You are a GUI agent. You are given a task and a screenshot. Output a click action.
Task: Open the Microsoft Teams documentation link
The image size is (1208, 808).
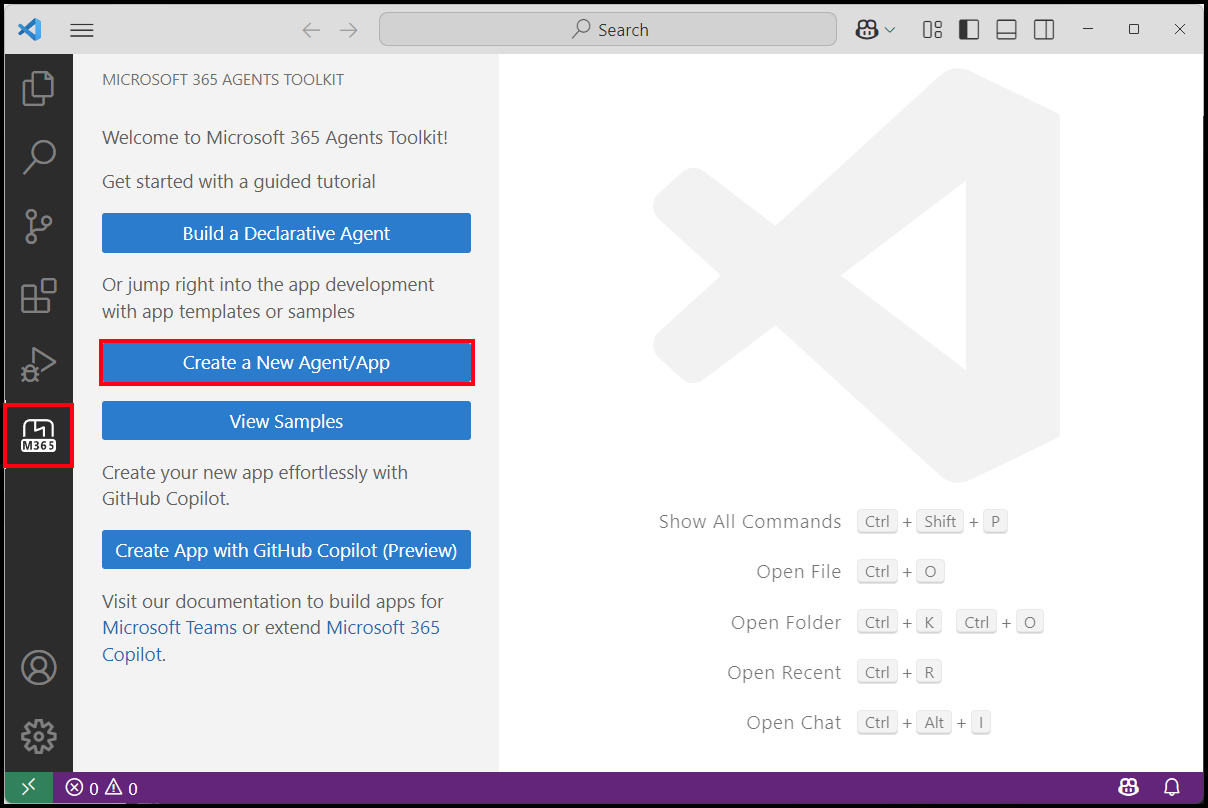[x=170, y=628]
